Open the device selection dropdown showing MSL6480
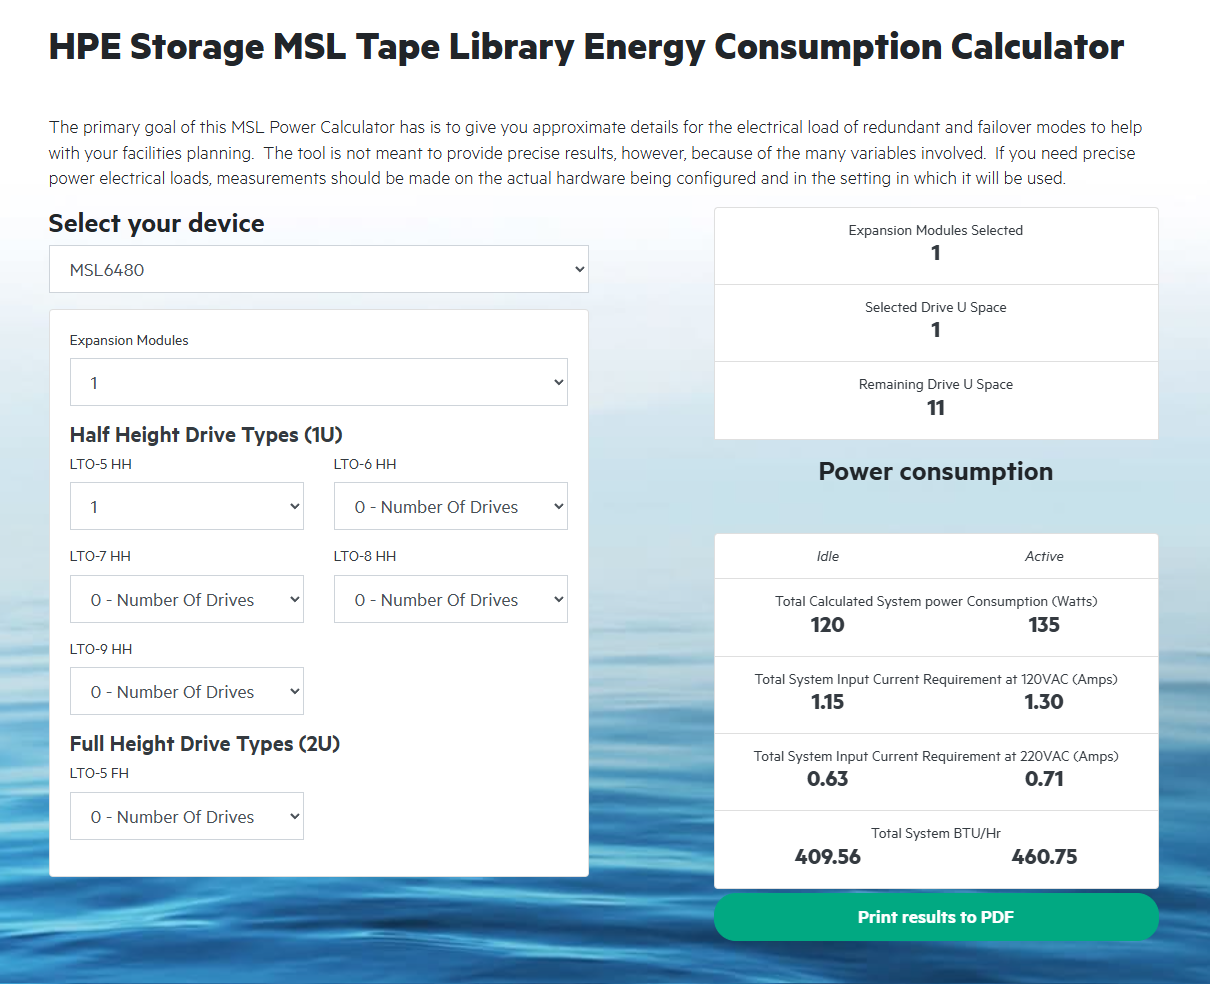Screen dimensions: 1210x984 click(x=319, y=269)
